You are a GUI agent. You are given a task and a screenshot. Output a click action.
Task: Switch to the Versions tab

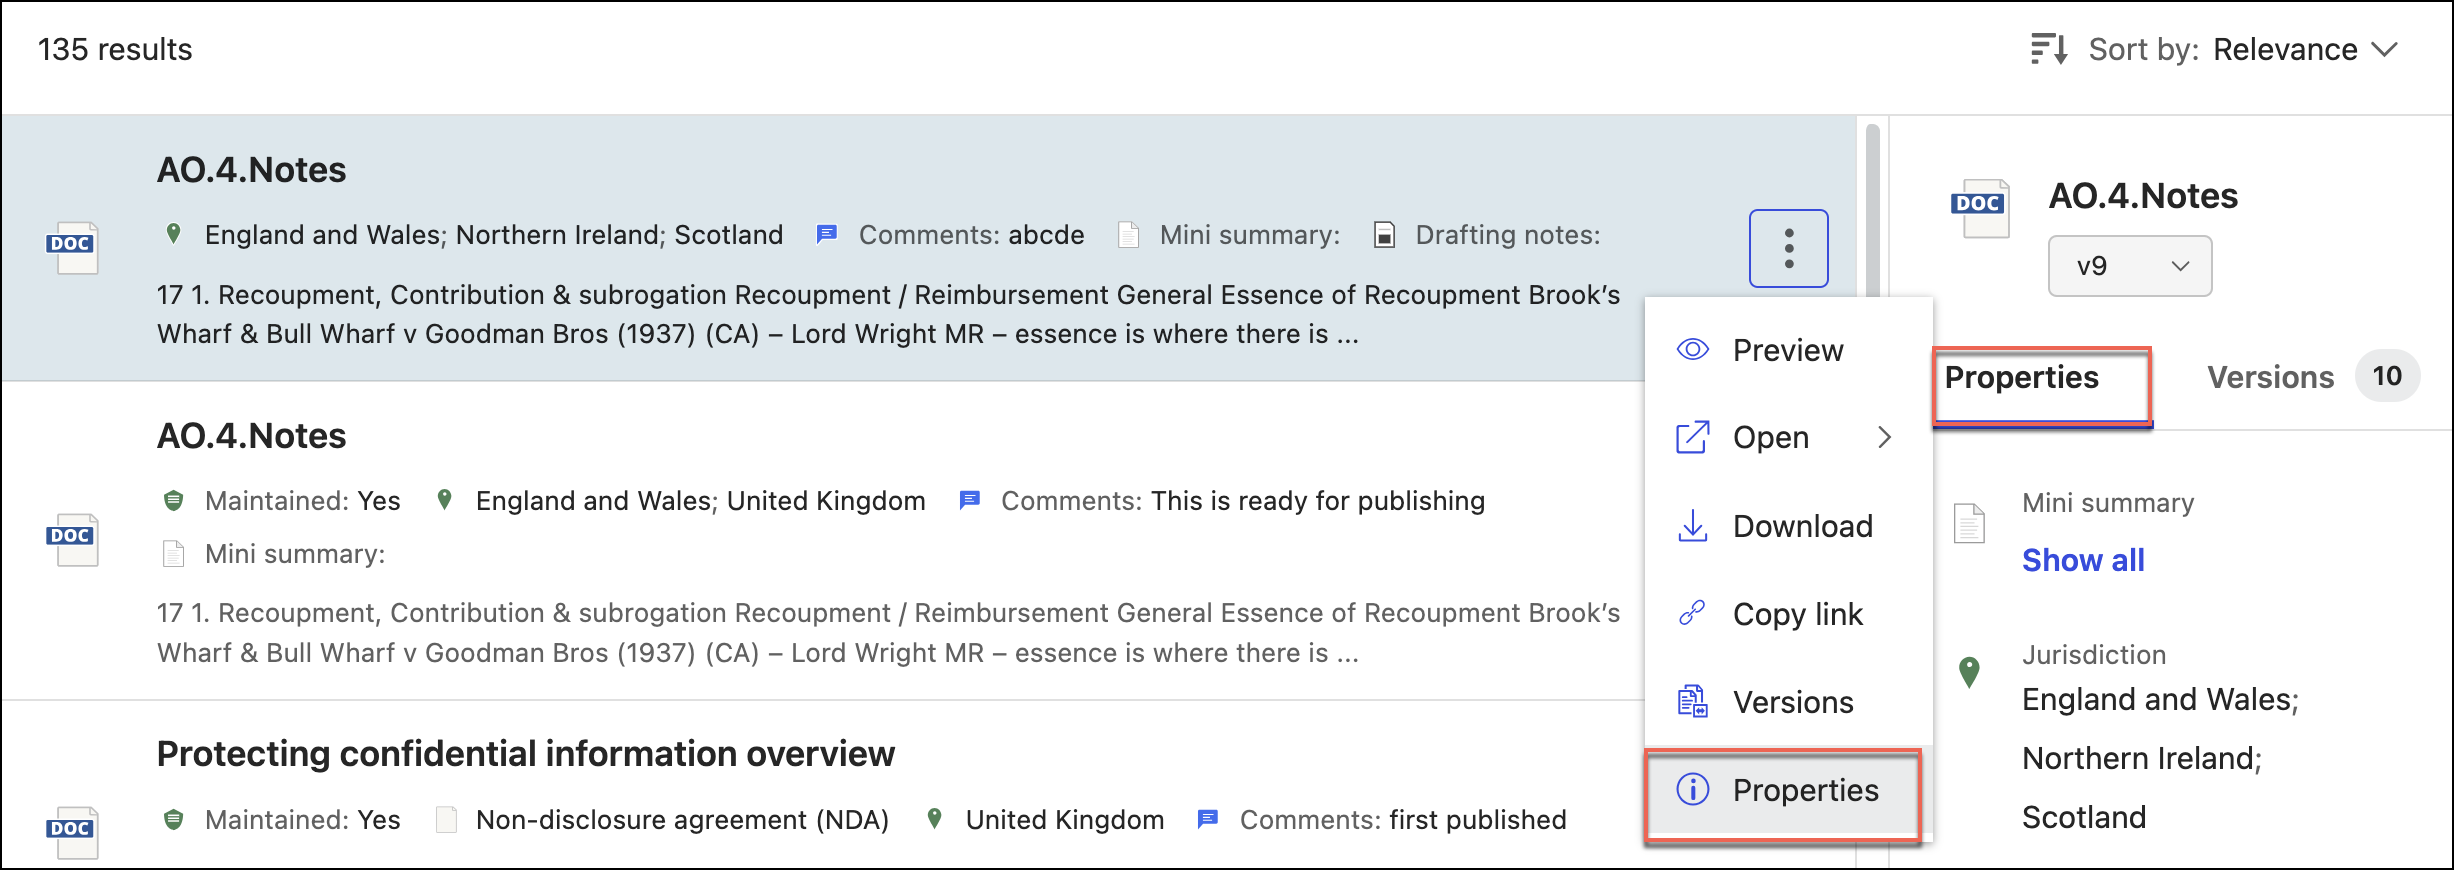click(x=2270, y=377)
